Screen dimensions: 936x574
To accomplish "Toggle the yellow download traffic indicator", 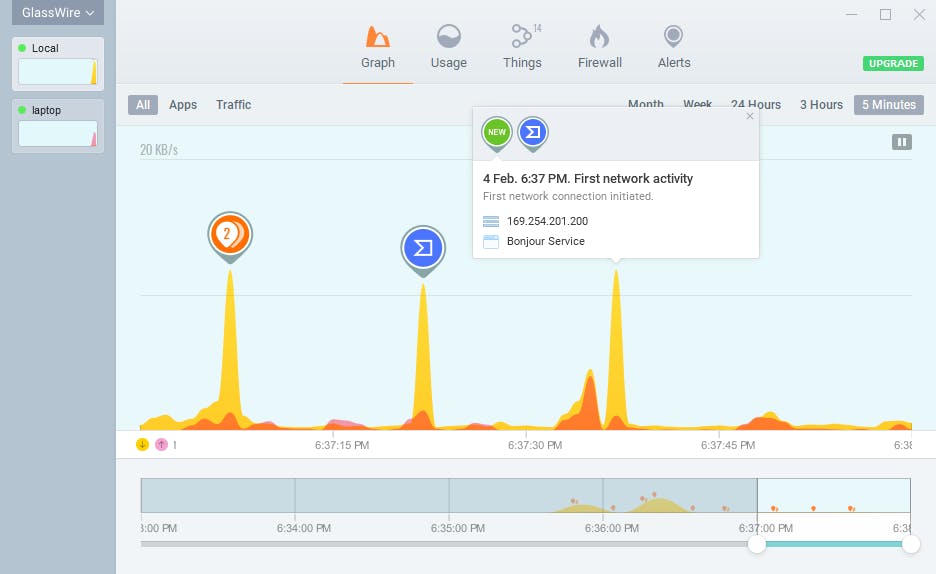I will point(142,445).
